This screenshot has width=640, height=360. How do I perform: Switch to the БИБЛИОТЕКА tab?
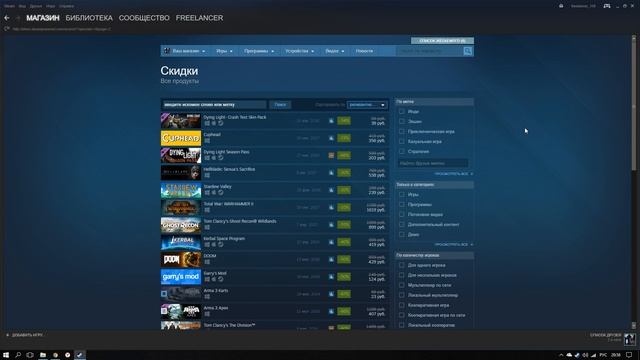[x=89, y=18]
